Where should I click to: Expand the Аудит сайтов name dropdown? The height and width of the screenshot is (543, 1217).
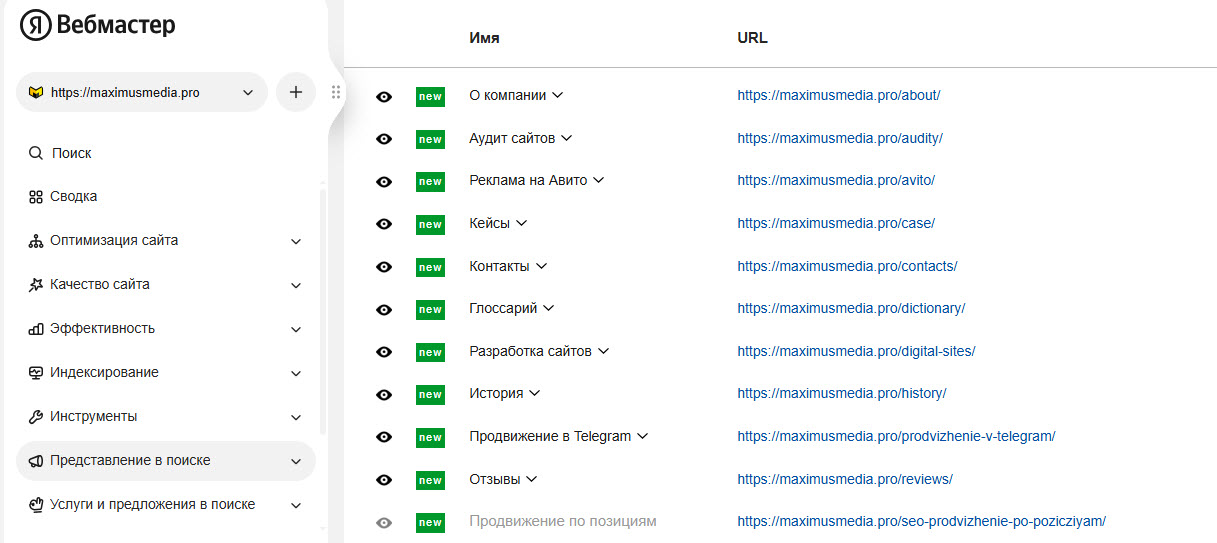(566, 138)
